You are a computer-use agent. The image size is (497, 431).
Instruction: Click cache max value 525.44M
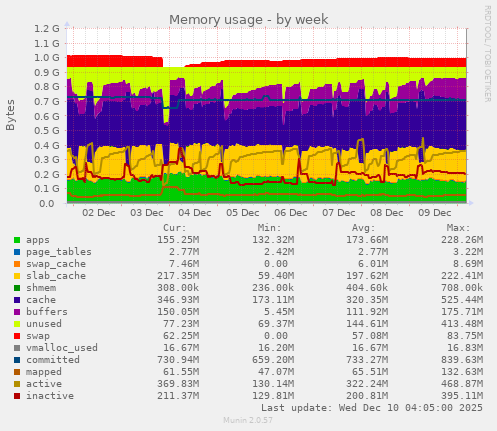pos(462,300)
